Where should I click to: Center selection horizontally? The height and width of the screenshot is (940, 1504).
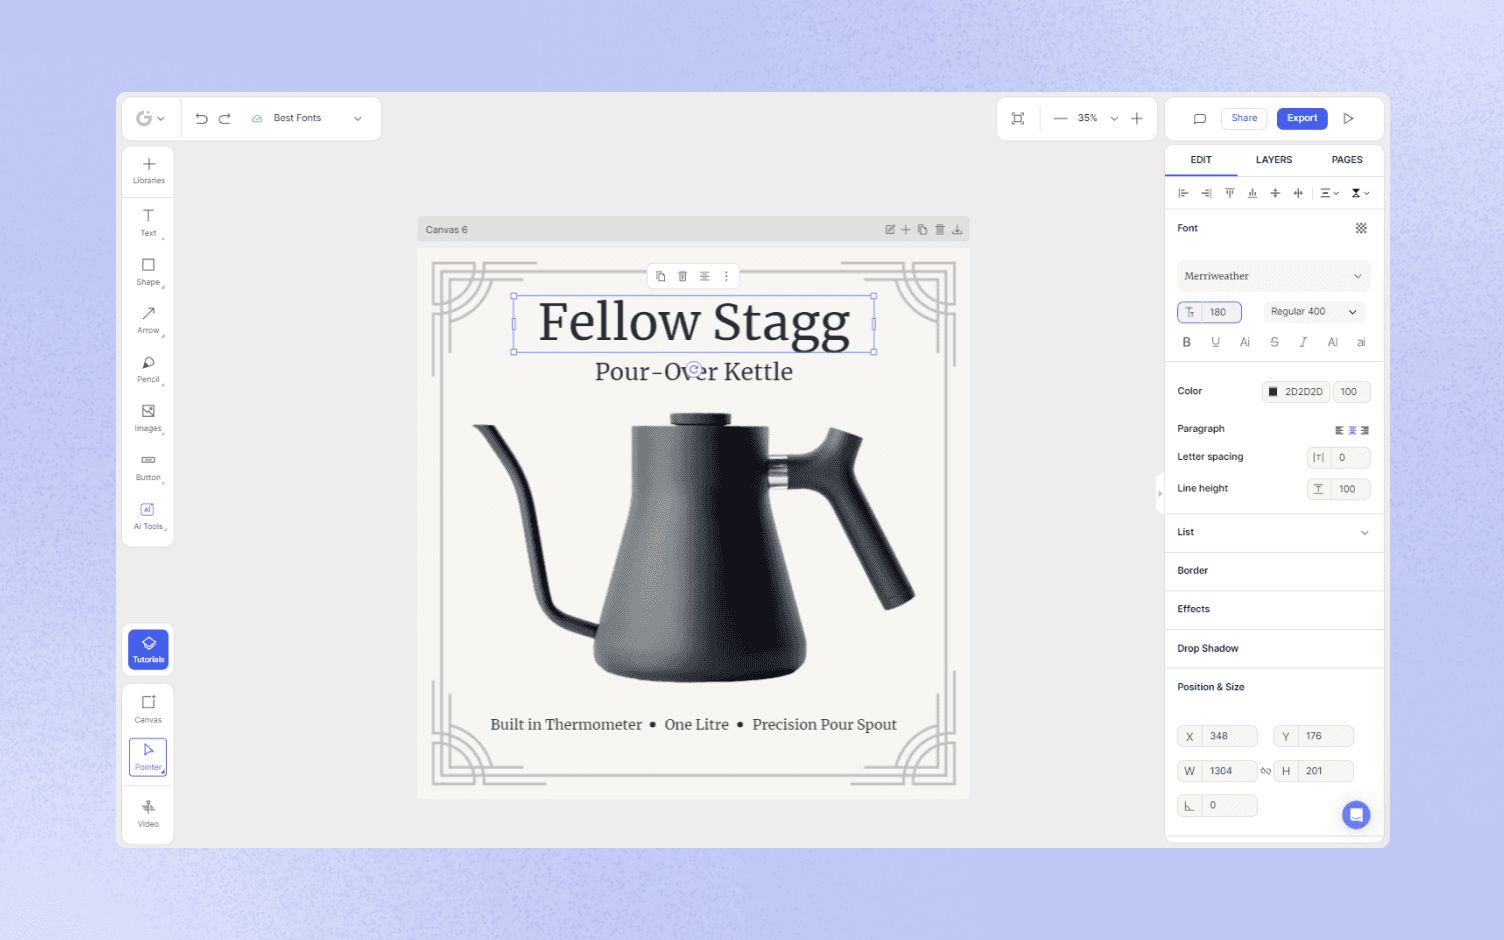[1298, 193]
